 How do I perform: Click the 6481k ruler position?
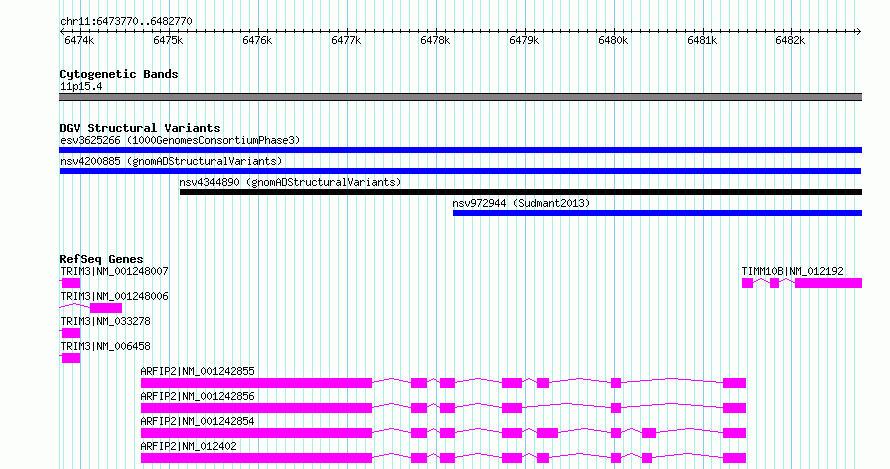pos(702,40)
